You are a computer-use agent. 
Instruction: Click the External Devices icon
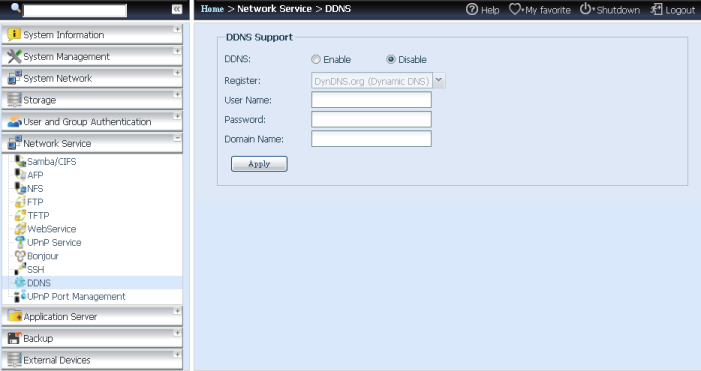15,359
